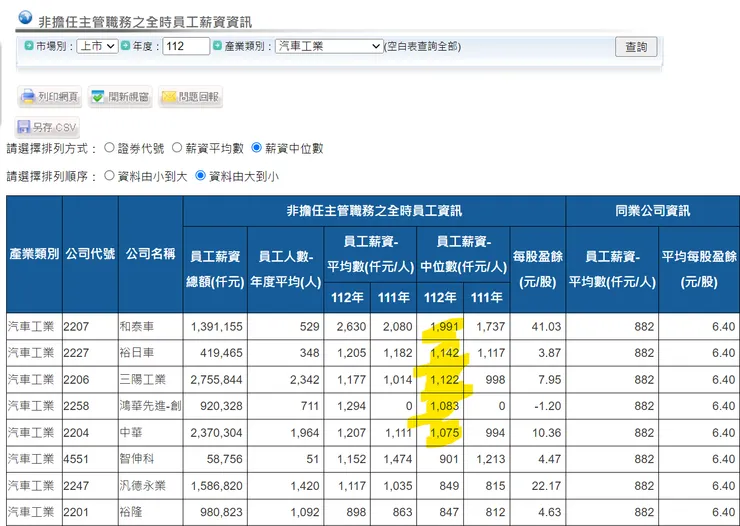Click the 查詢 search button
Screen dimensions: 740x526
point(636,47)
